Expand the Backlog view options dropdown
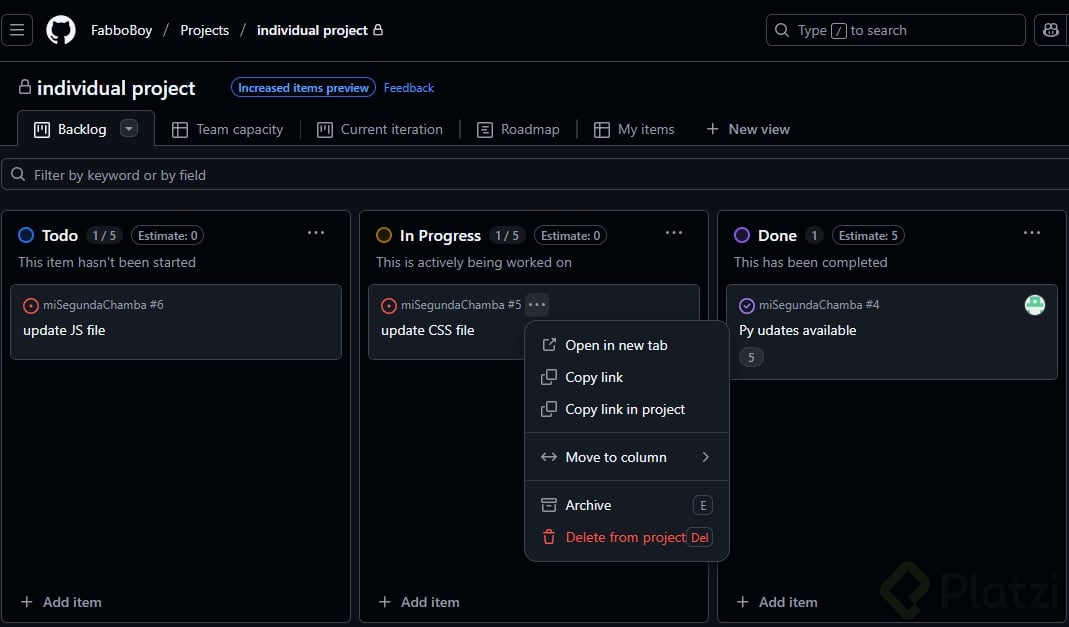Viewport: 1069px width, 627px height. pos(128,128)
